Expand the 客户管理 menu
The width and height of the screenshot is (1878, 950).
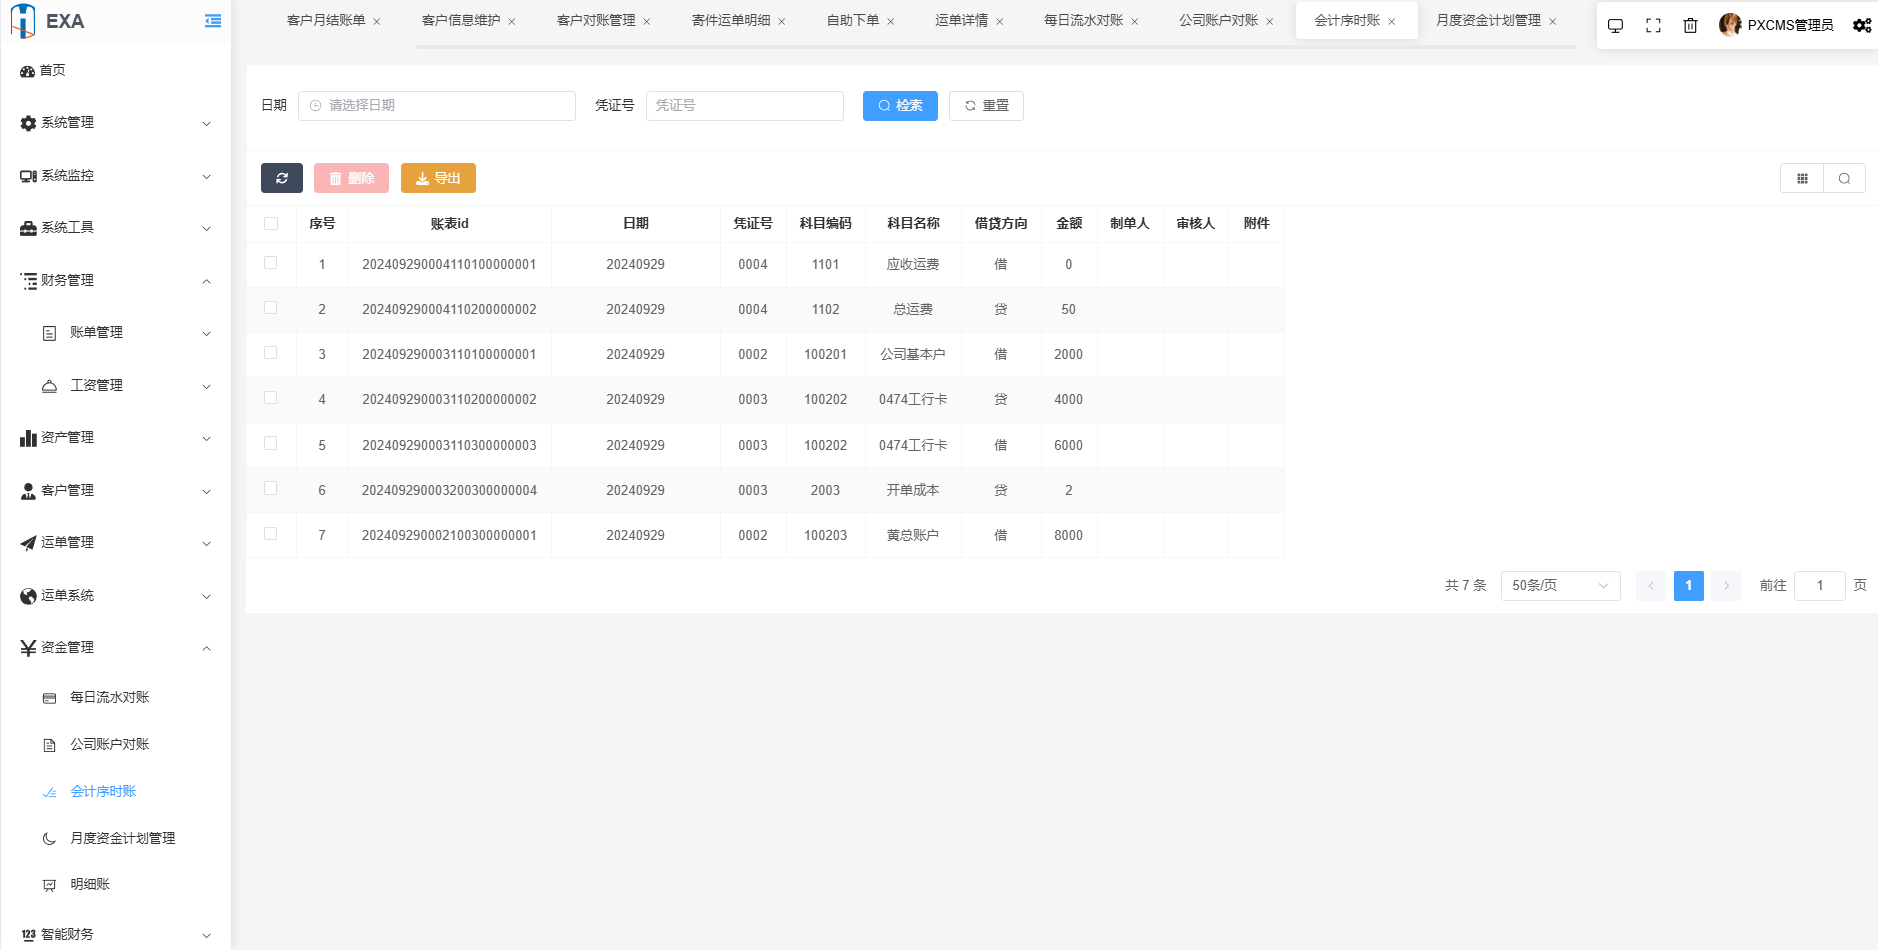[x=116, y=491]
